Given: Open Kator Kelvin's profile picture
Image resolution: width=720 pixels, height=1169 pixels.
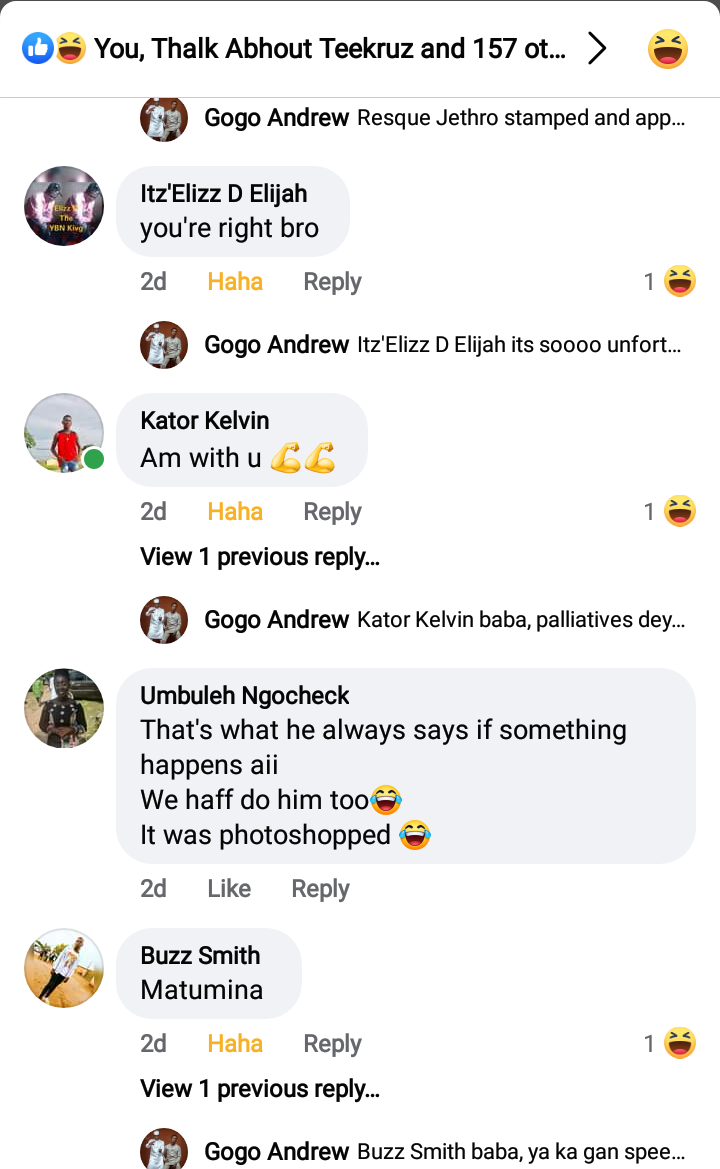Looking at the screenshot, I should (64, 433).
